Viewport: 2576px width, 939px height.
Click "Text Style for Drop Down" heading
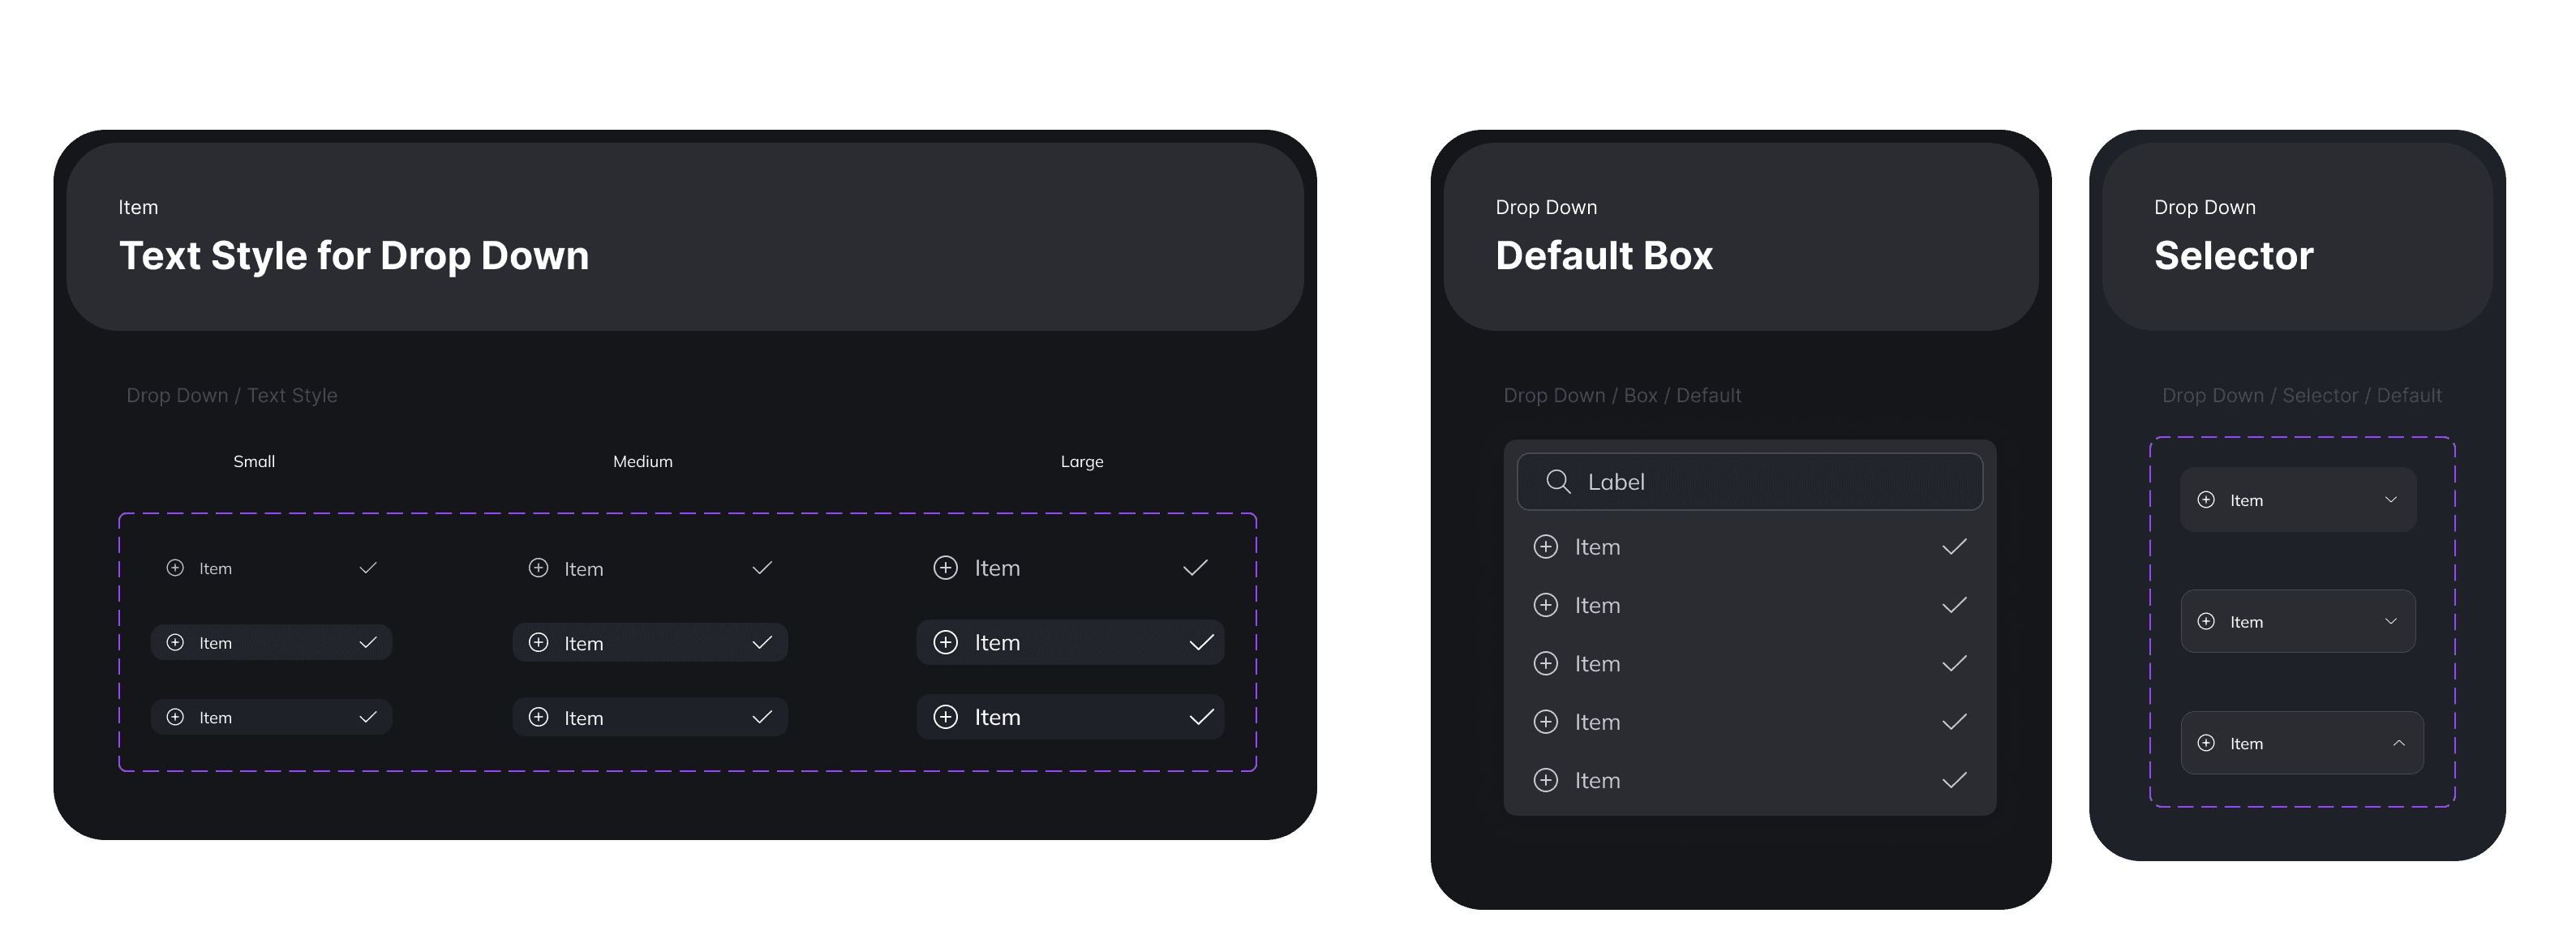(x=354, y=256)
